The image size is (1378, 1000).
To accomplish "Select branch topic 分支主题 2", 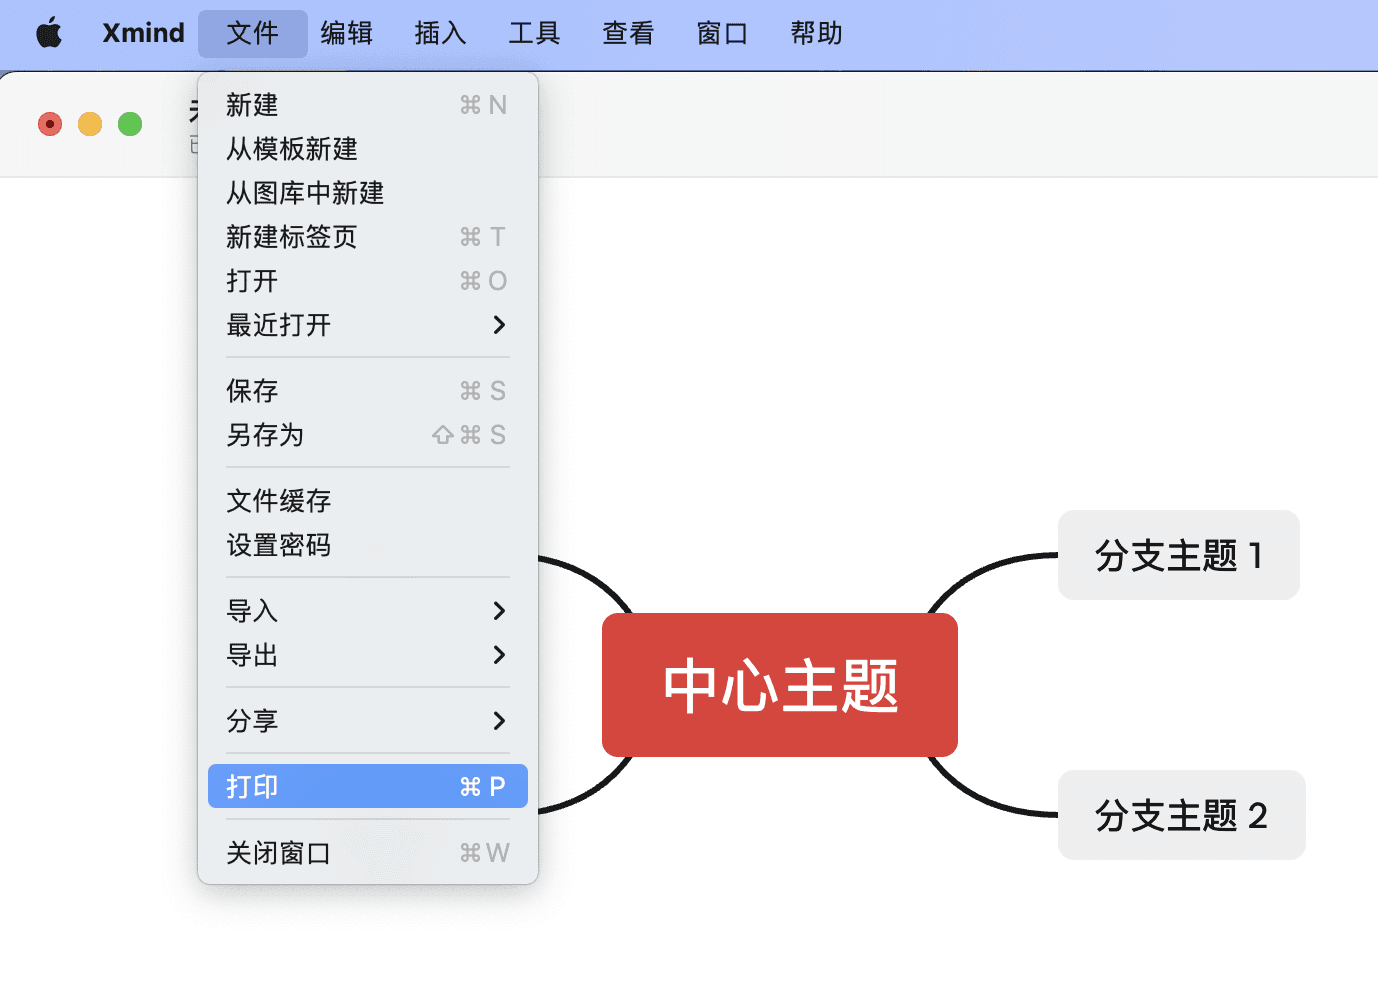I will (x=1181, y=815).
